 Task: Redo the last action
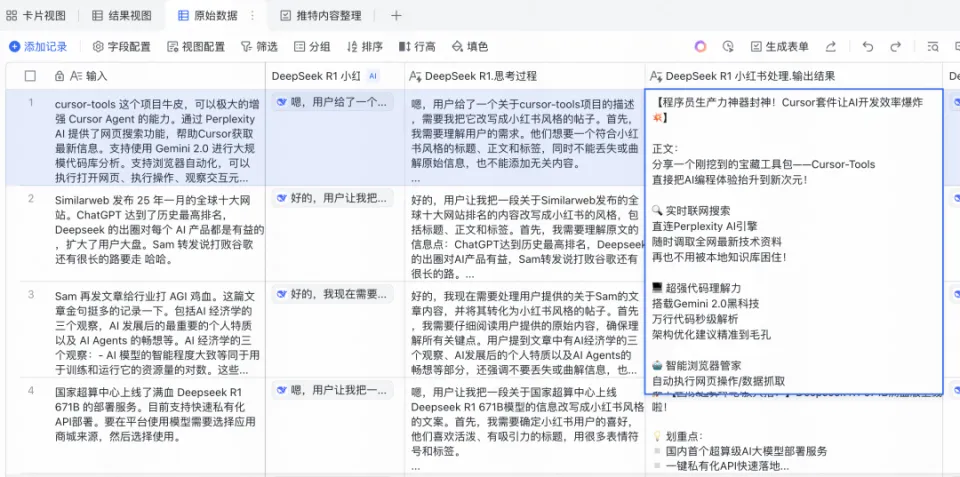[895, 47]
